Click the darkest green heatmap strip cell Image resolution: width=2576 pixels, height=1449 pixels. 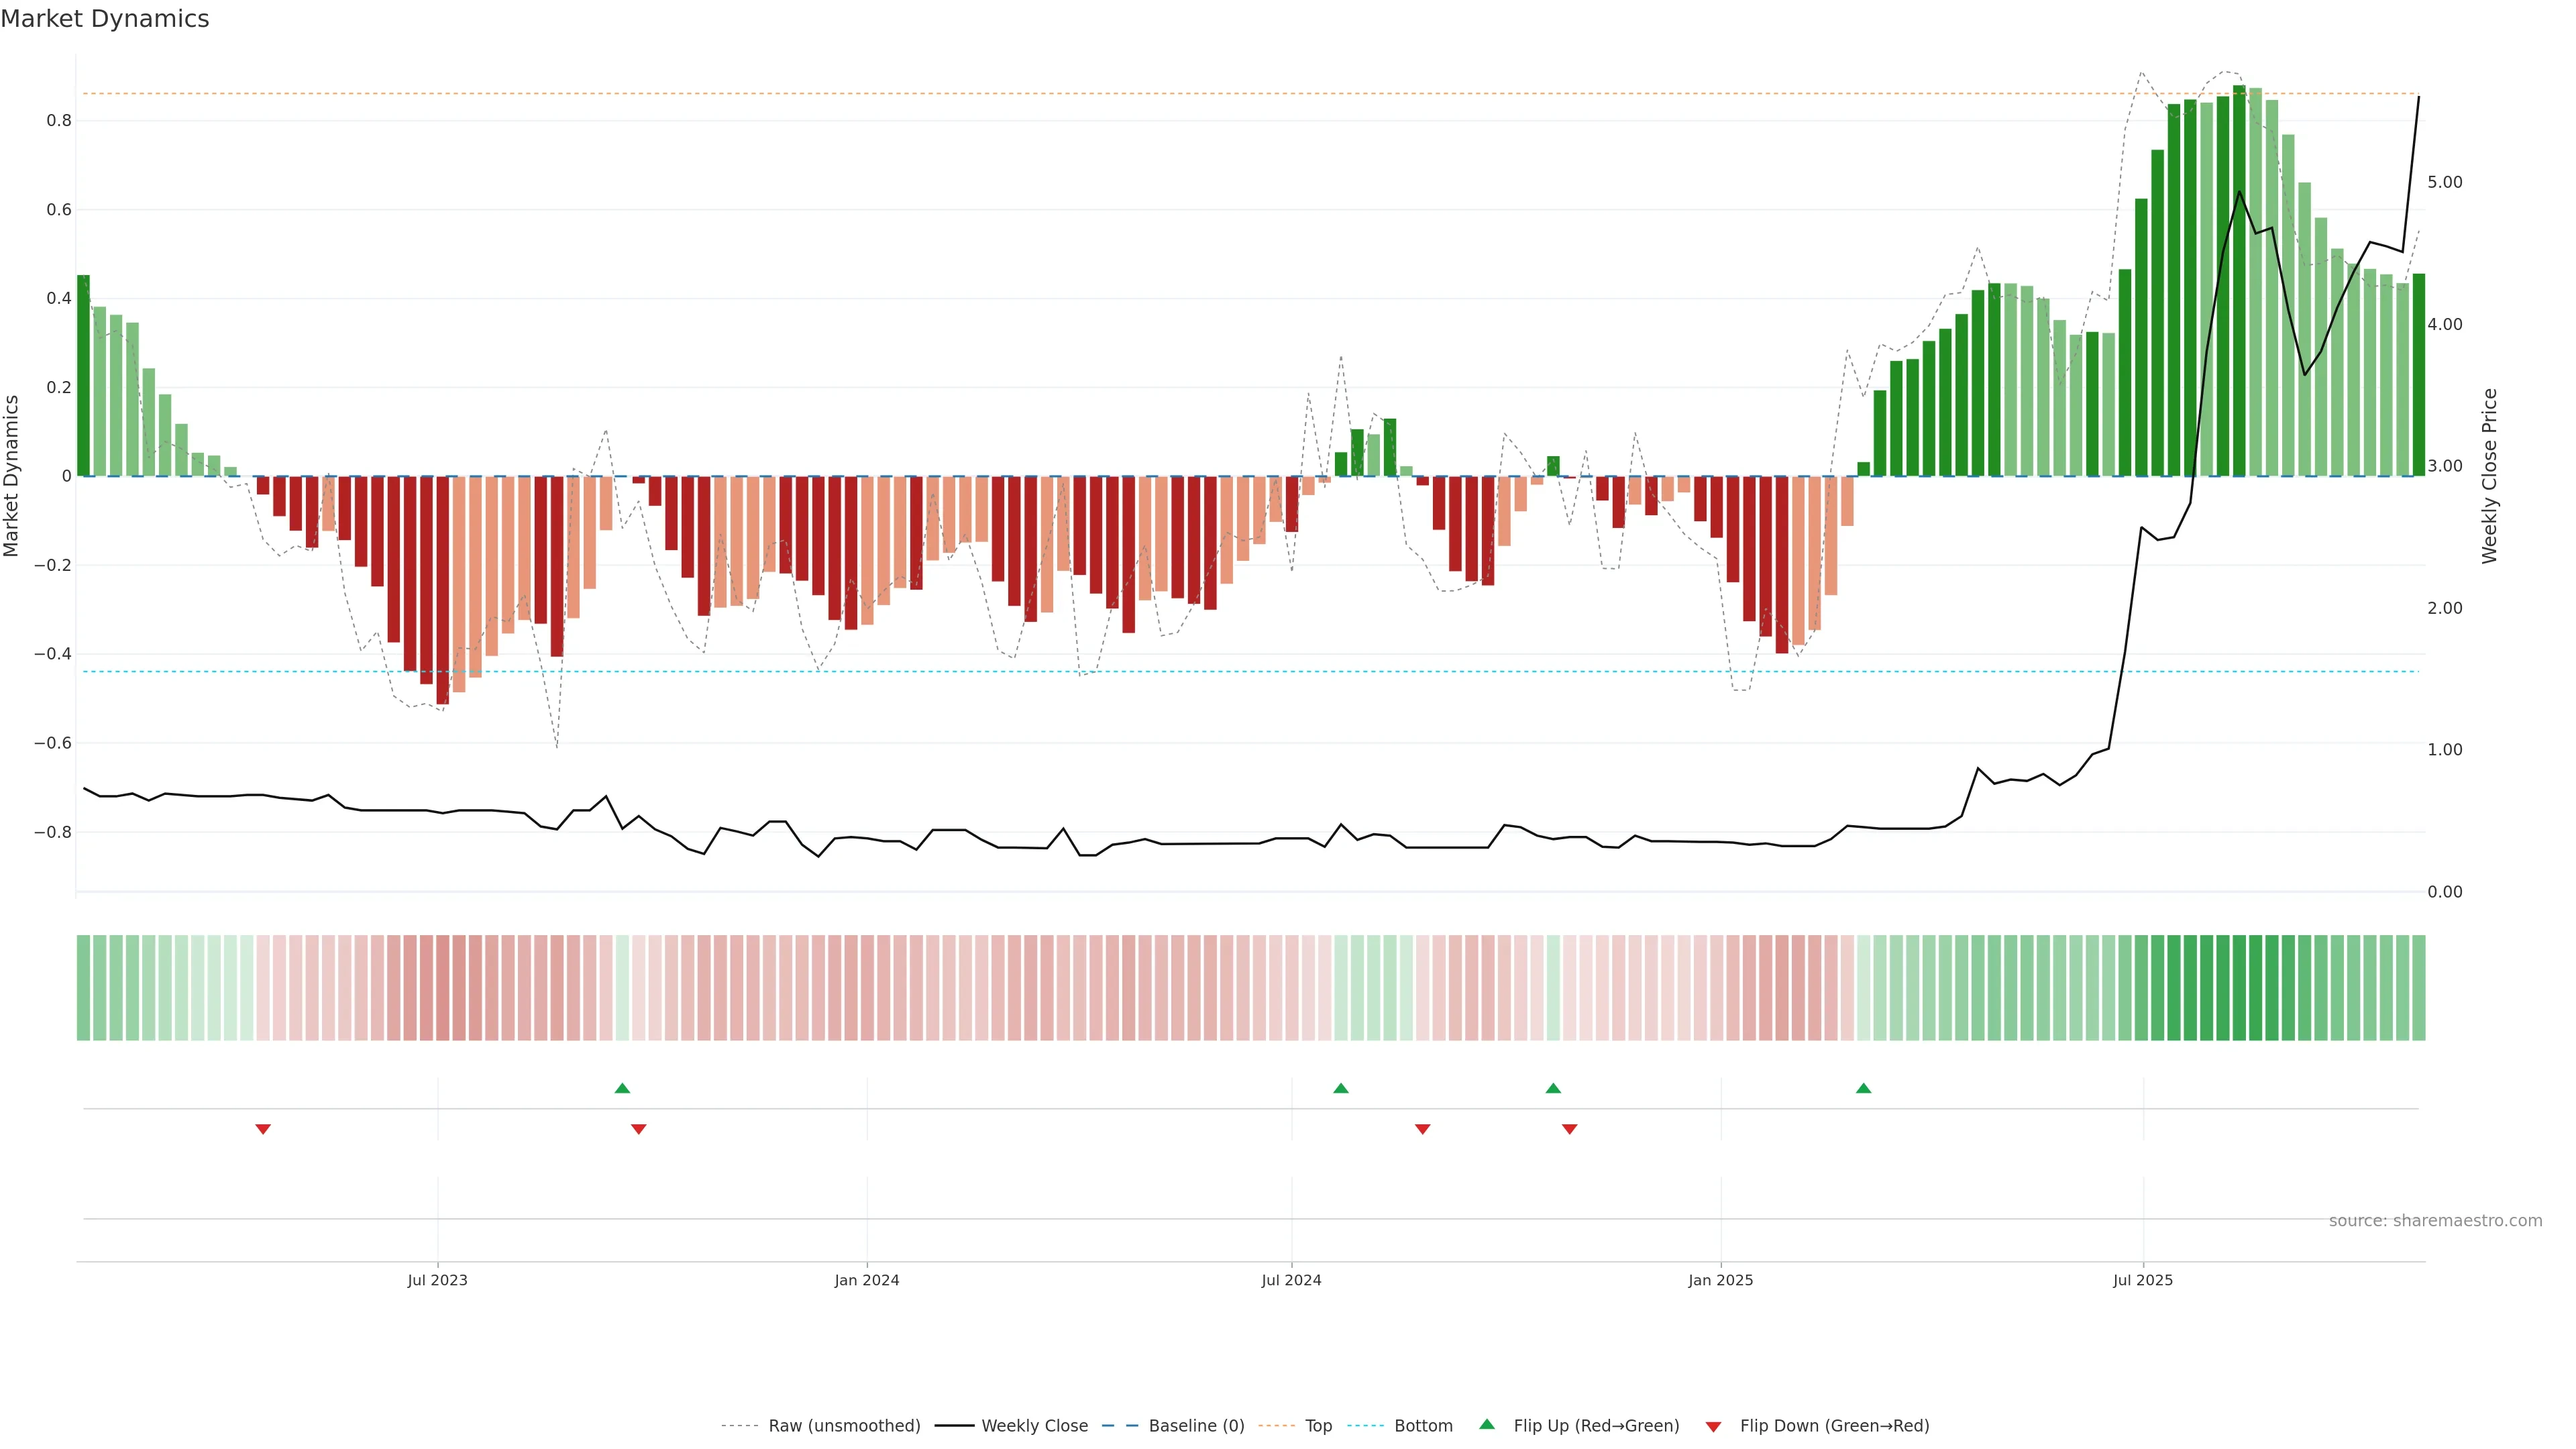(2239, 987)
